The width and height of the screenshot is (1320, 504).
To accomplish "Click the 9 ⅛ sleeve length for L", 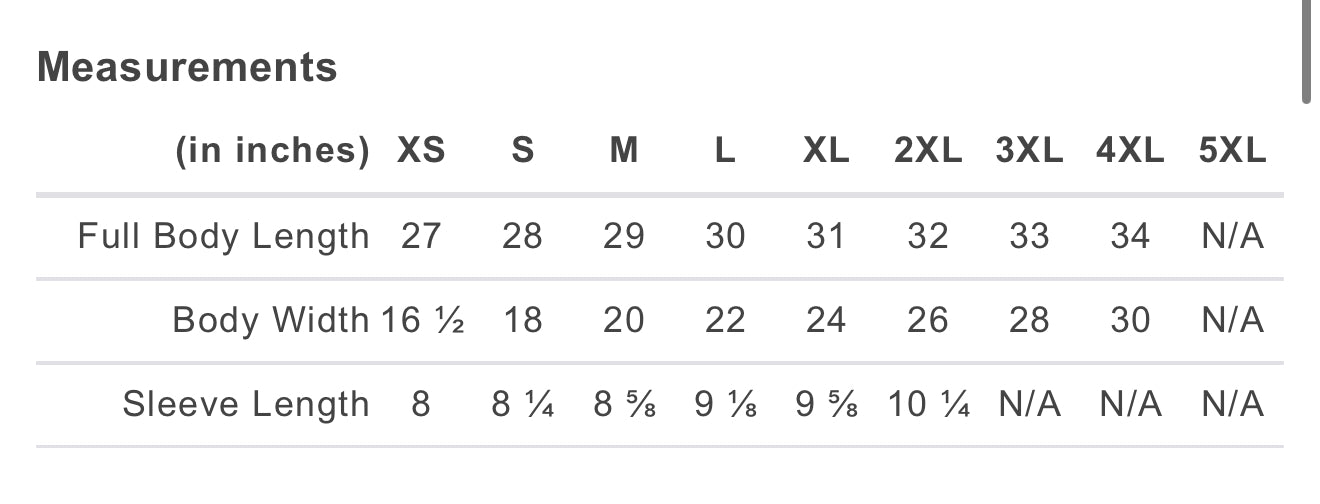I will pyautogui.click(x=725, y=404).
